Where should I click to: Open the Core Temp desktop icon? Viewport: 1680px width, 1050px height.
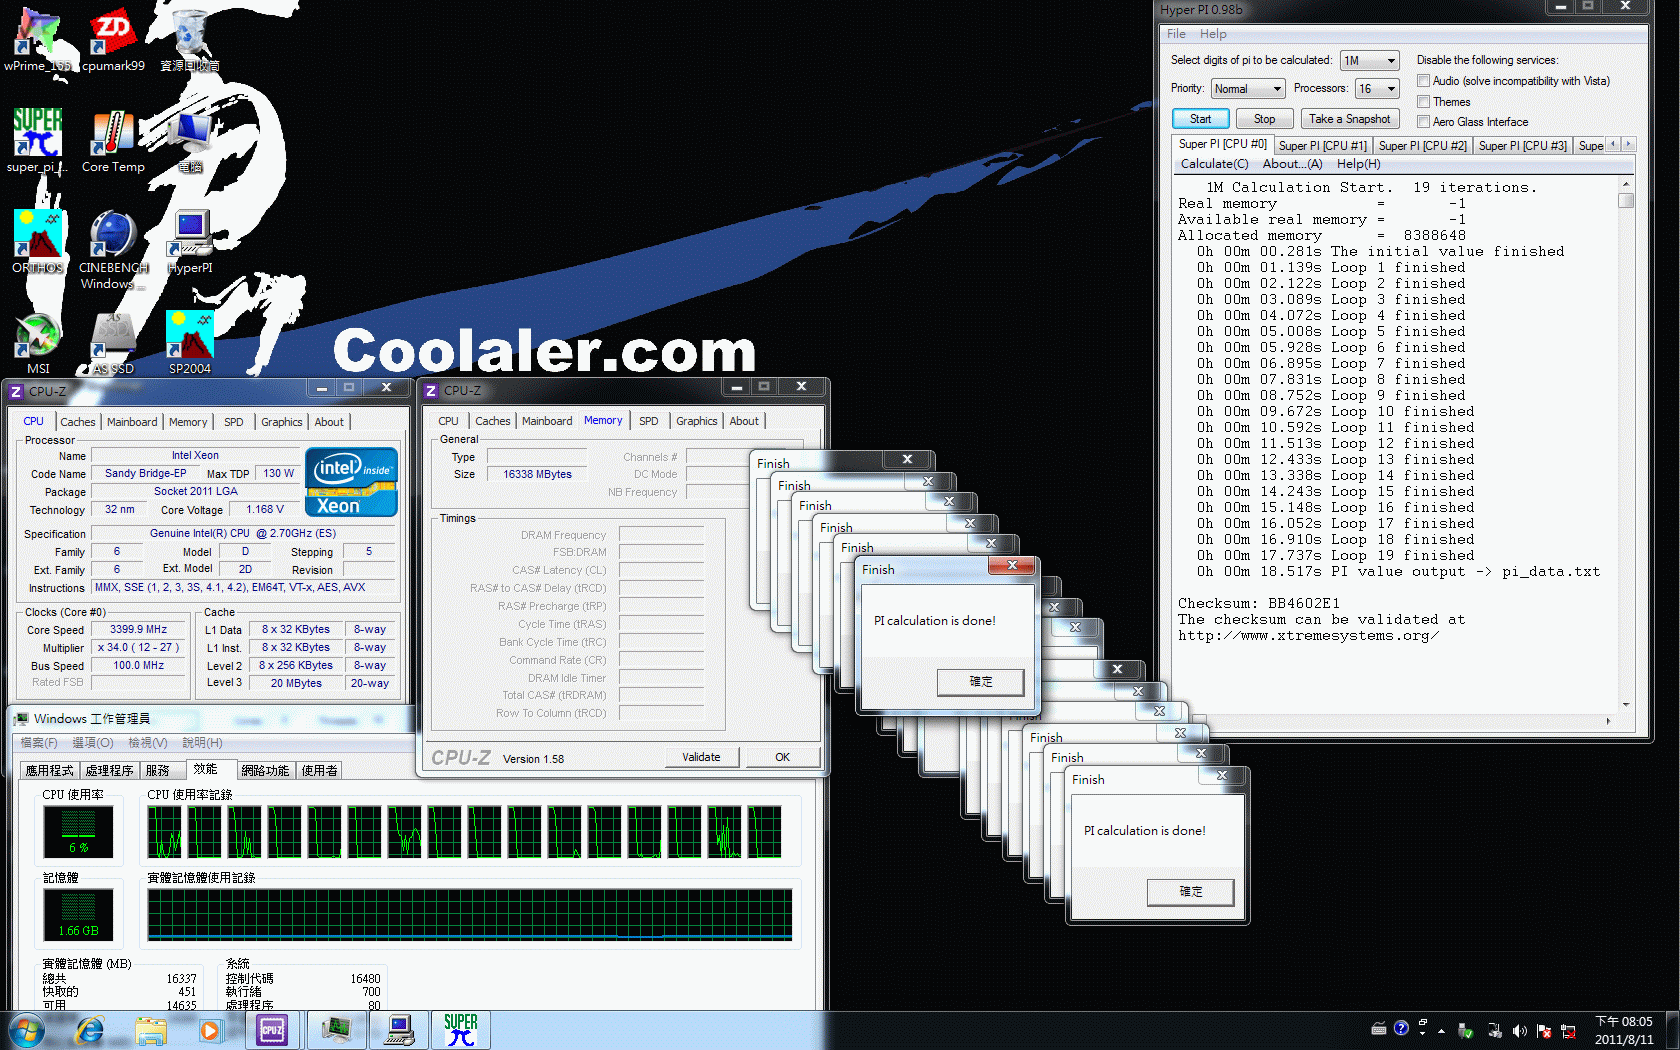113,140
